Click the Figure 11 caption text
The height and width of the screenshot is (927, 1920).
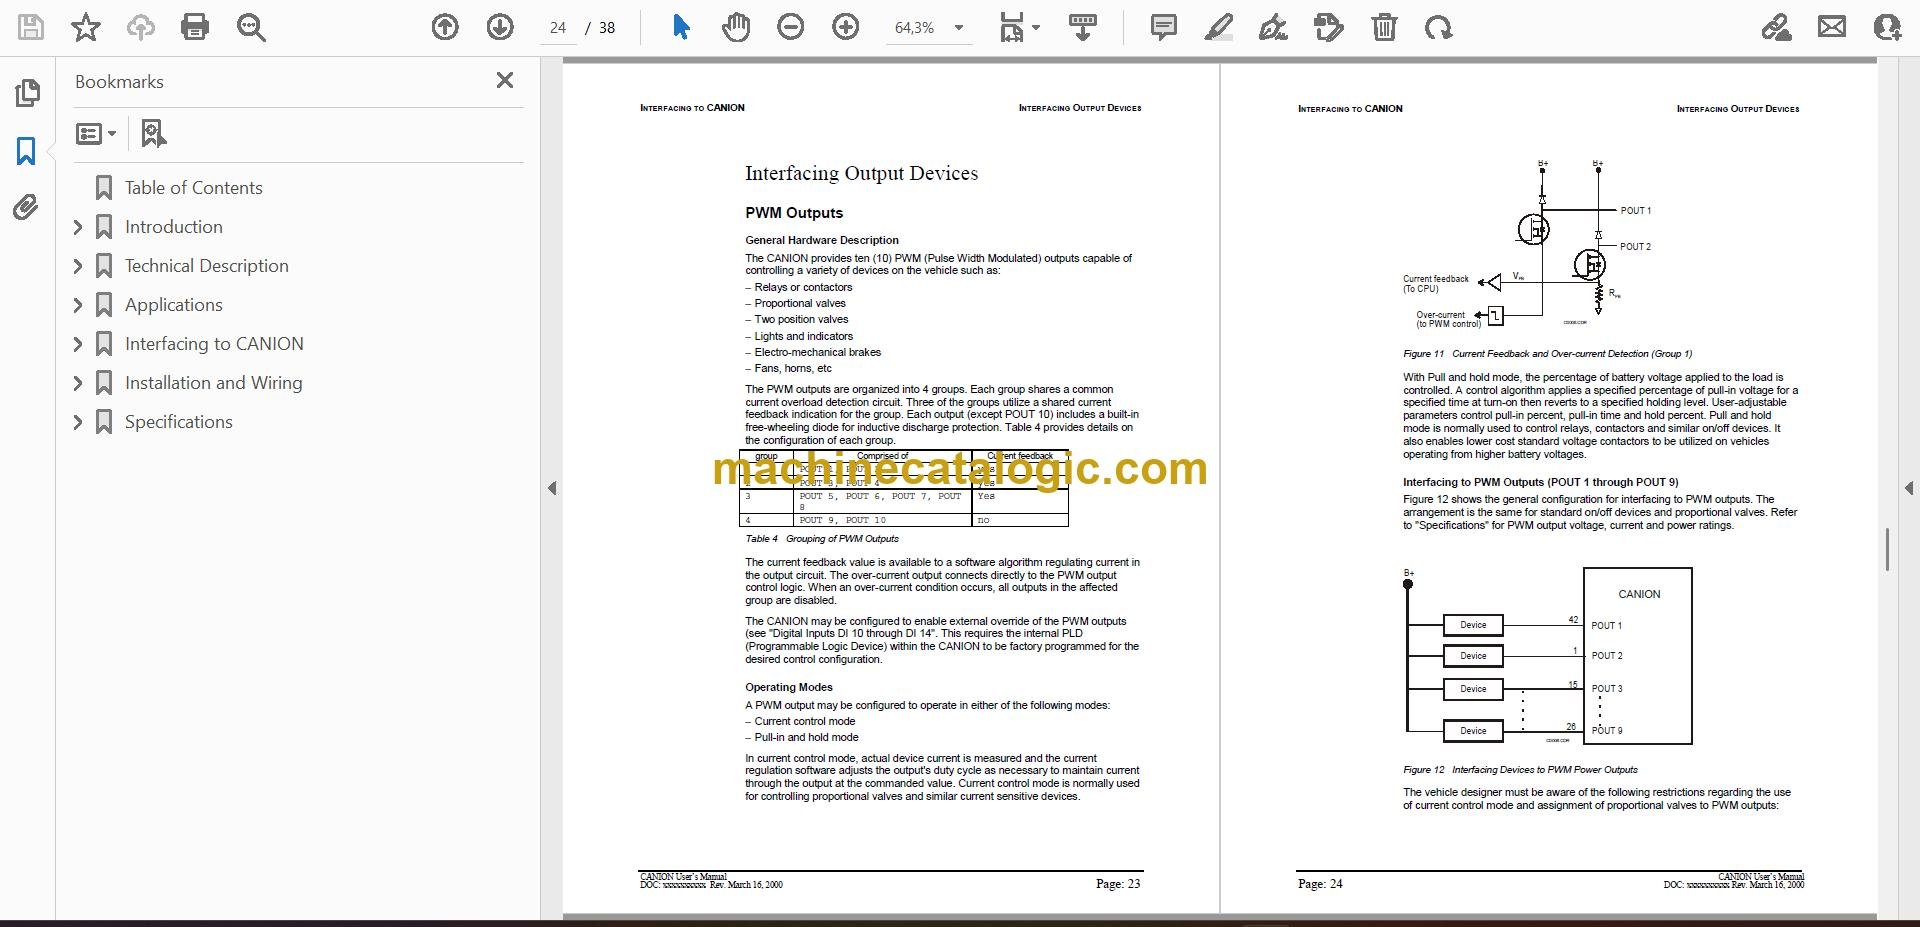click(1547, 354)
